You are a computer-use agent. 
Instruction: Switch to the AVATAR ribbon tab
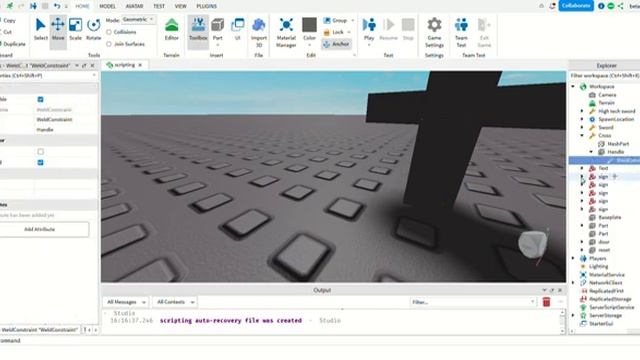pyautogui.click(x=134, y=6)
